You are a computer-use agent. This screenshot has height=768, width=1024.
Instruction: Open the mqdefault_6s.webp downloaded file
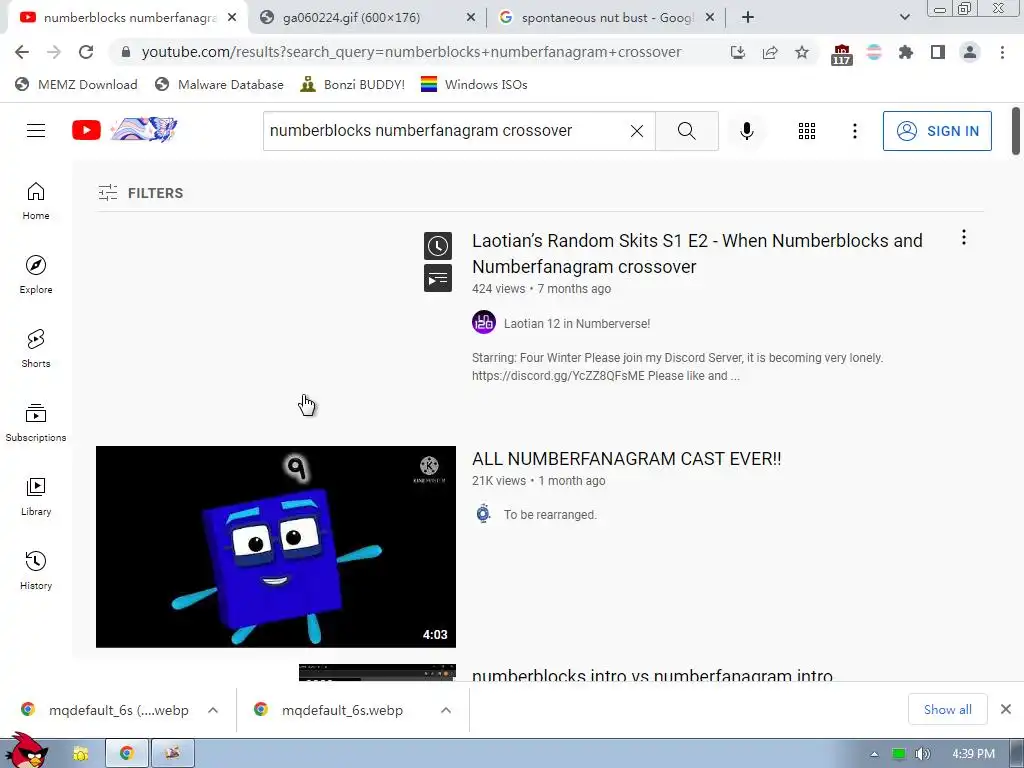pos(341,710)
